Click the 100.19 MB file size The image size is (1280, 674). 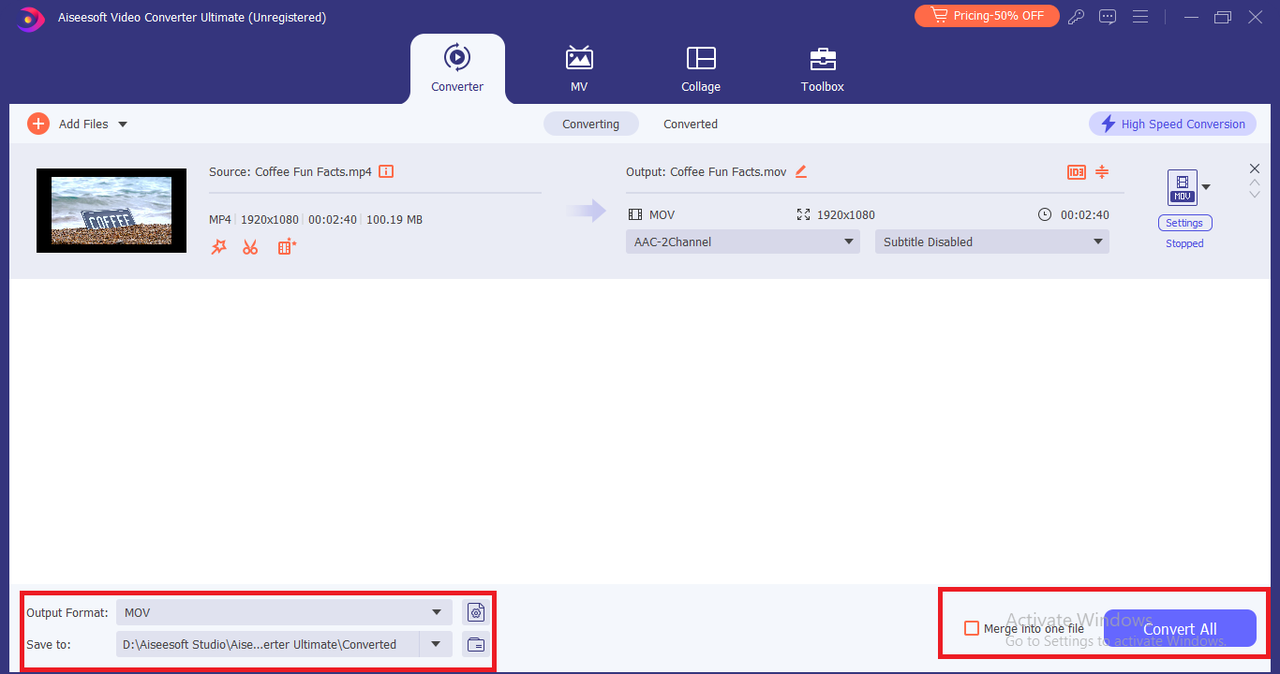point(394,219)
